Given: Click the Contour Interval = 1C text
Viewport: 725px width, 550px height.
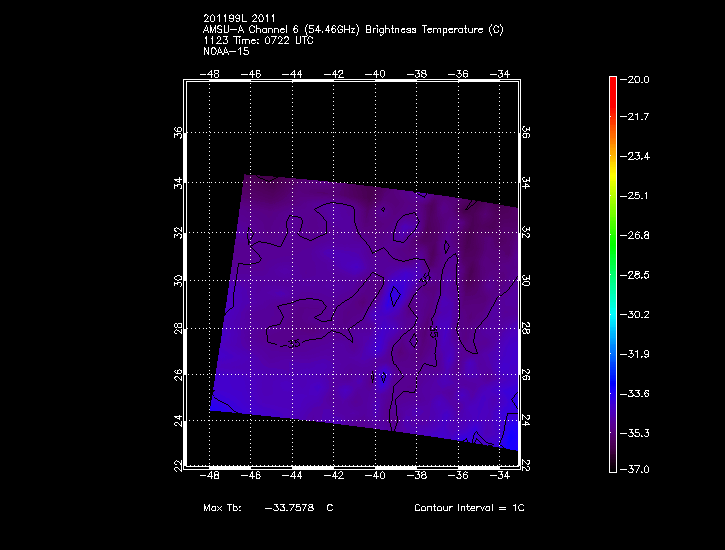Looking at the screenshot, I should (x=469, y=508).
